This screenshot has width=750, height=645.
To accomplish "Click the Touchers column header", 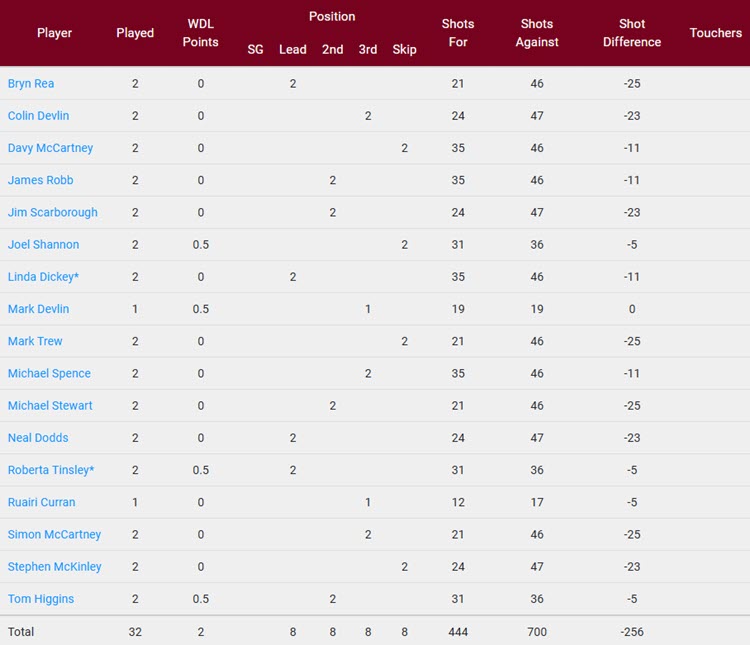I will click(x=716, y=33).
